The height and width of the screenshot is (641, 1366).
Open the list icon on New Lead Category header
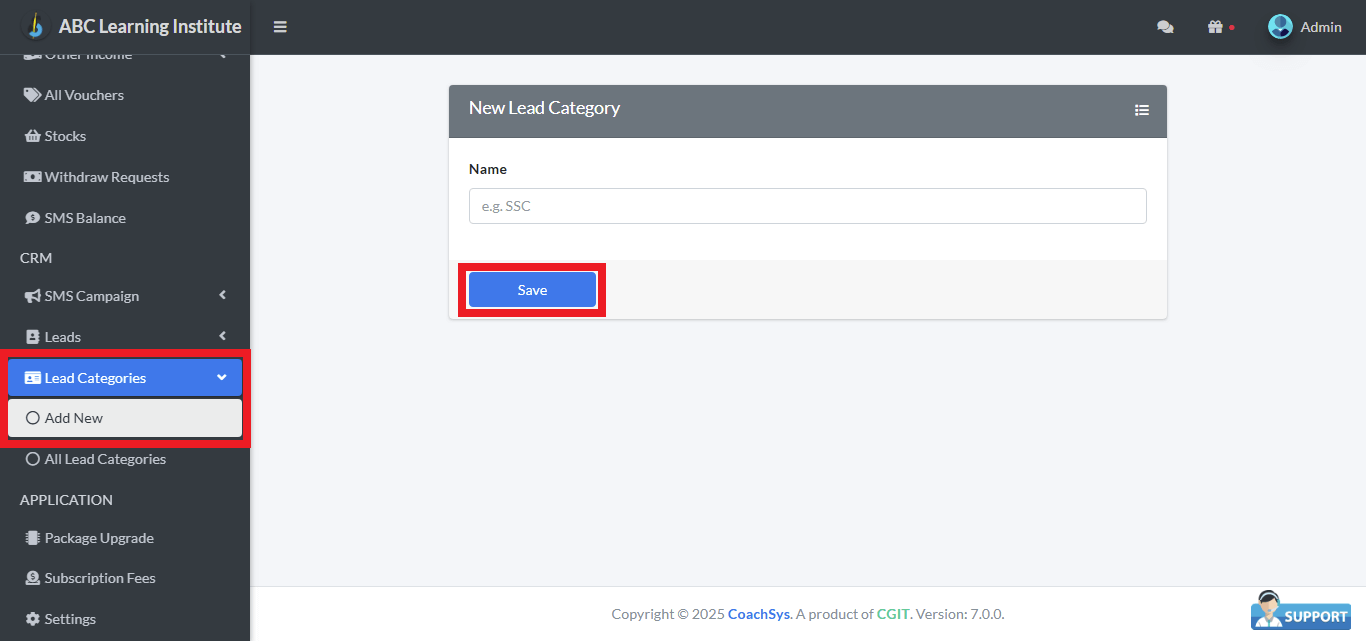coord(1142,110)
